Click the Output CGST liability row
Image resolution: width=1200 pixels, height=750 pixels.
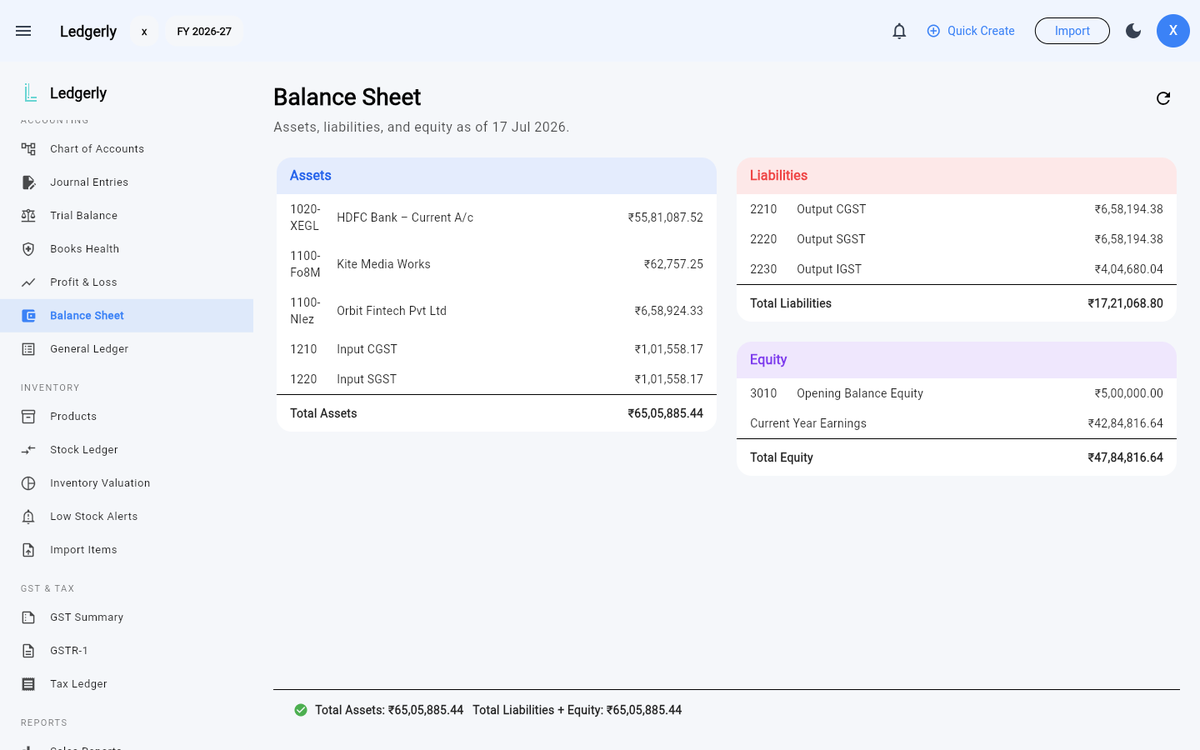coord(957,209)
